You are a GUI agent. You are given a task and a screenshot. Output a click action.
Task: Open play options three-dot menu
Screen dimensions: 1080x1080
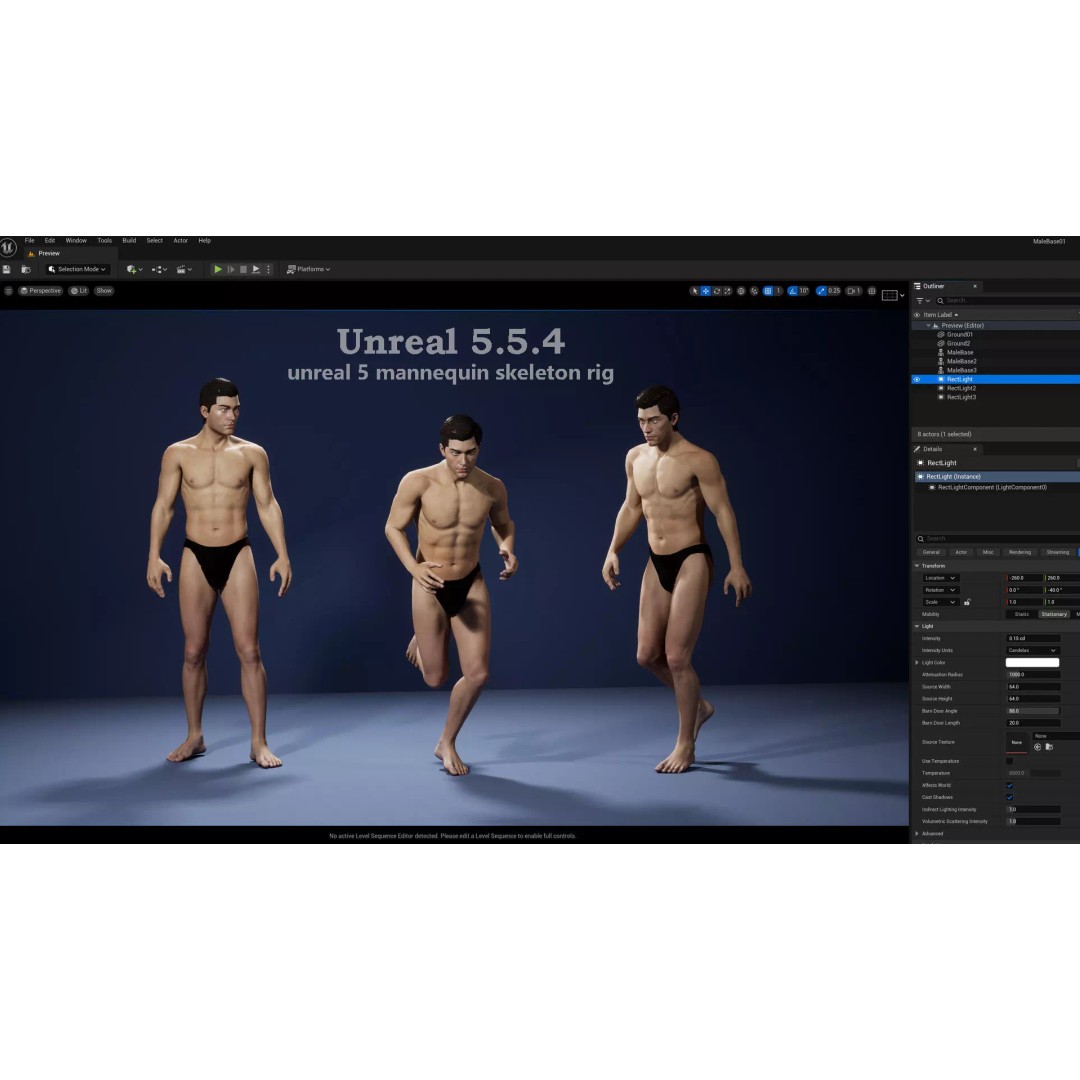click(269, 269)
